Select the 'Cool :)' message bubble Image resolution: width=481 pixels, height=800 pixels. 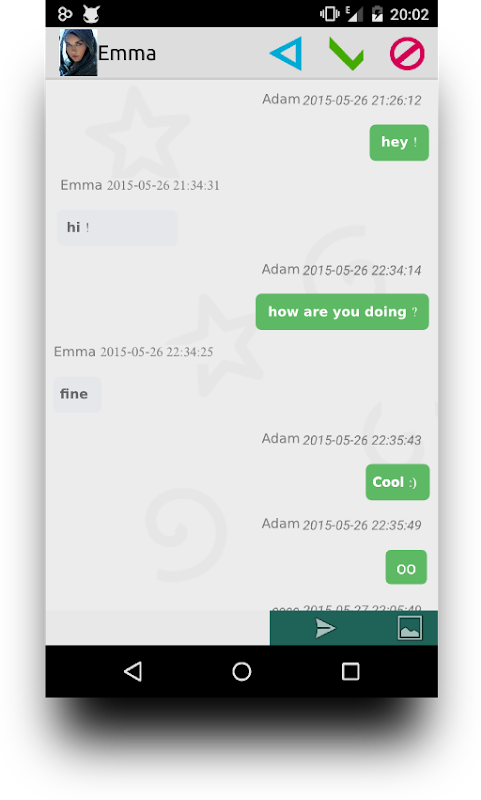pyautogui.click(x=397, y=482)
